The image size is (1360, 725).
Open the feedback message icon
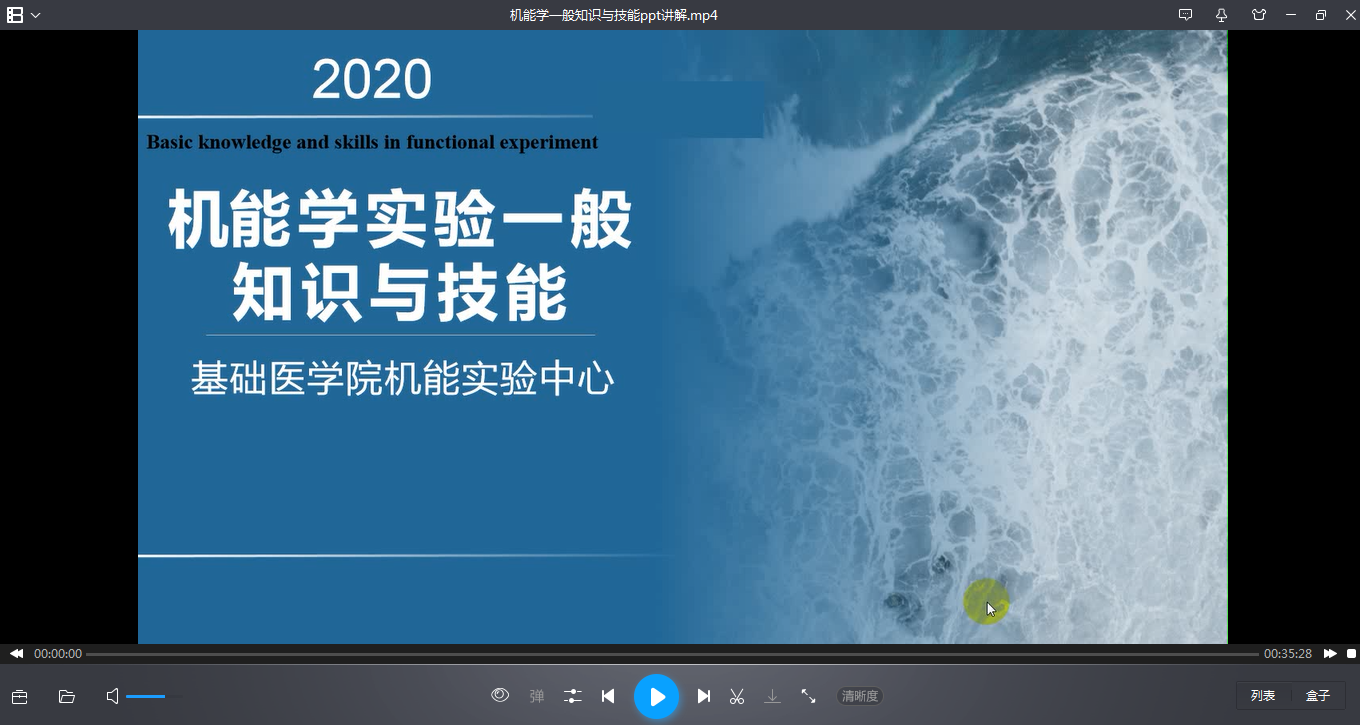click(1185, 15)
